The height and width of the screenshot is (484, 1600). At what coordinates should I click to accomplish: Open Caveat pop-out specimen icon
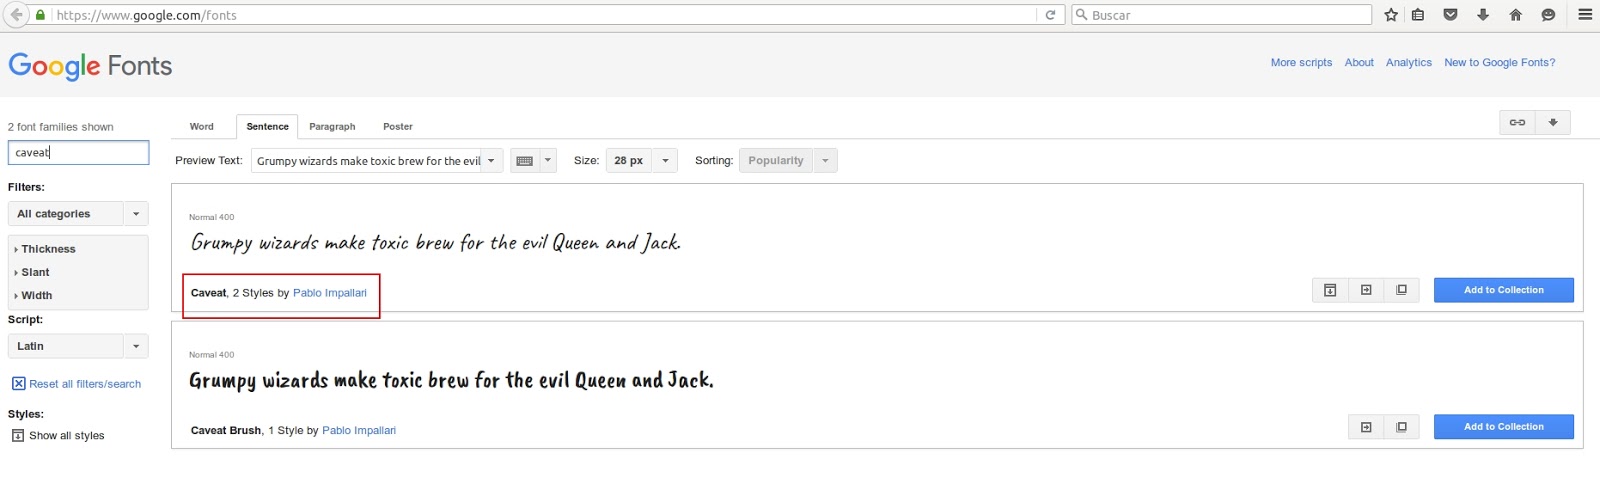(1402, 290)
